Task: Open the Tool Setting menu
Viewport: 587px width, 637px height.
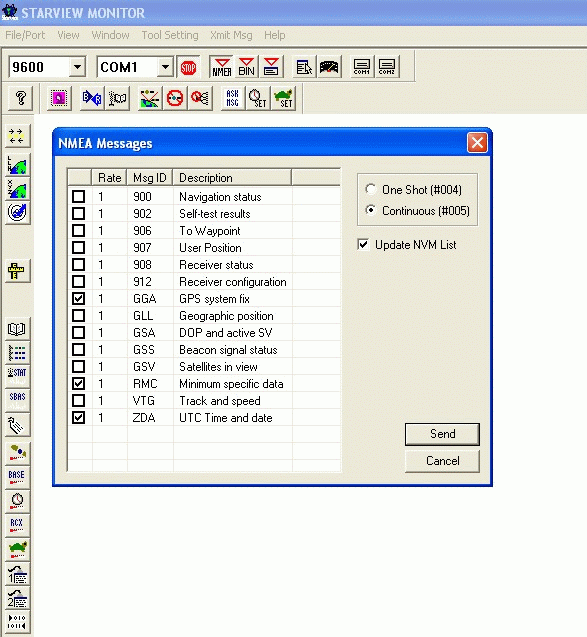Action: (x=170, y=35)
